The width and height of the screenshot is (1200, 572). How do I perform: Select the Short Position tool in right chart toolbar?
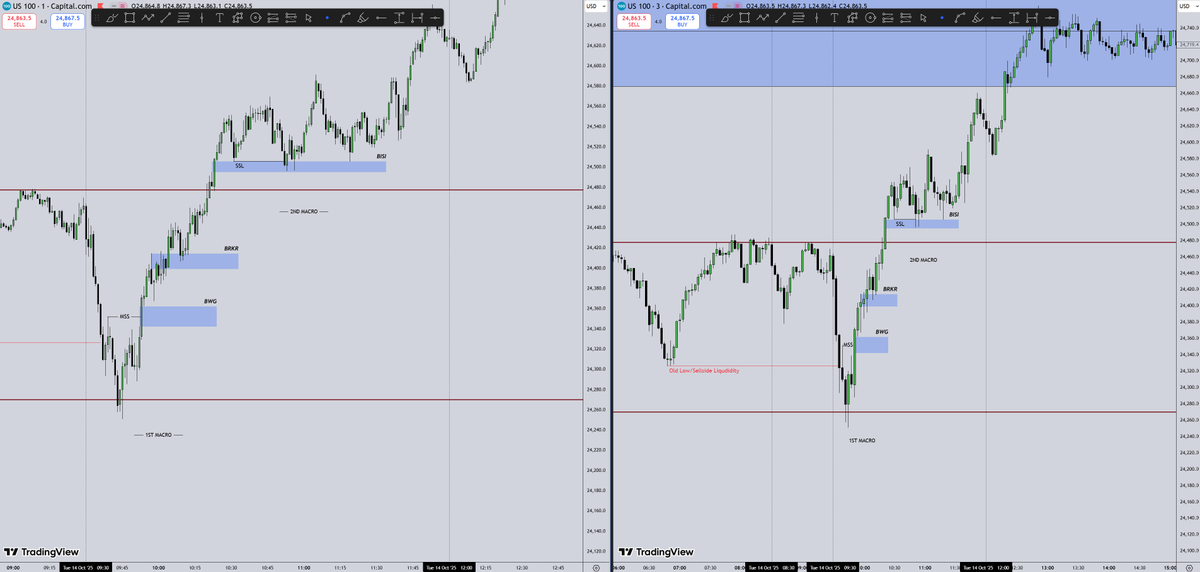905,18
